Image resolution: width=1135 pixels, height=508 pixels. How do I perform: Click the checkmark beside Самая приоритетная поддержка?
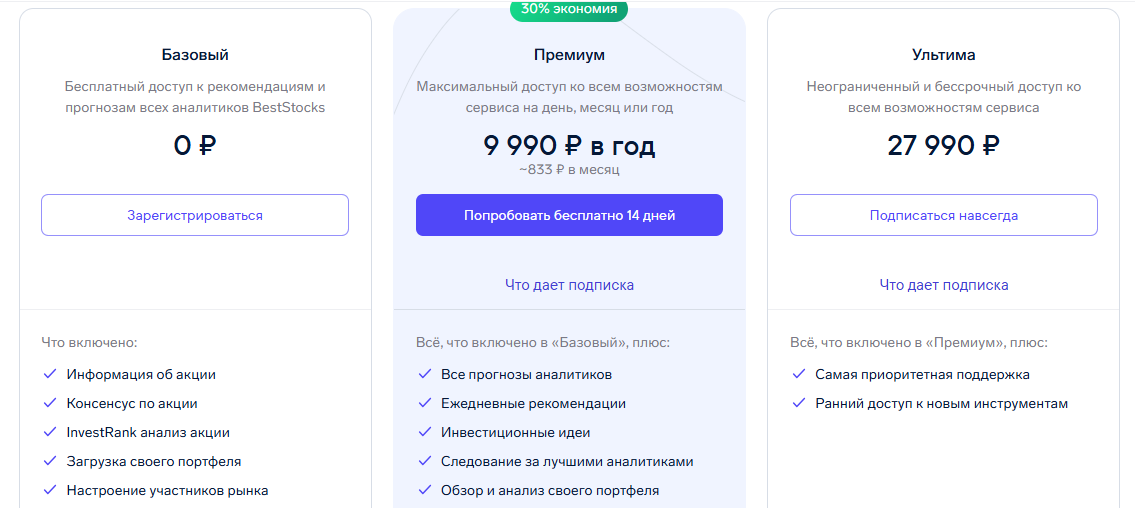[x=798, y=374]
